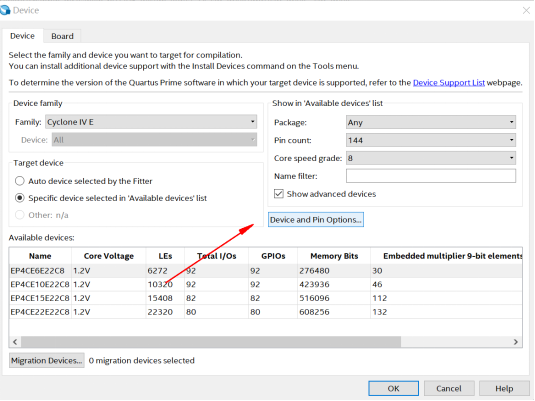Close the Device dialog window

click(x=526, y=11)
